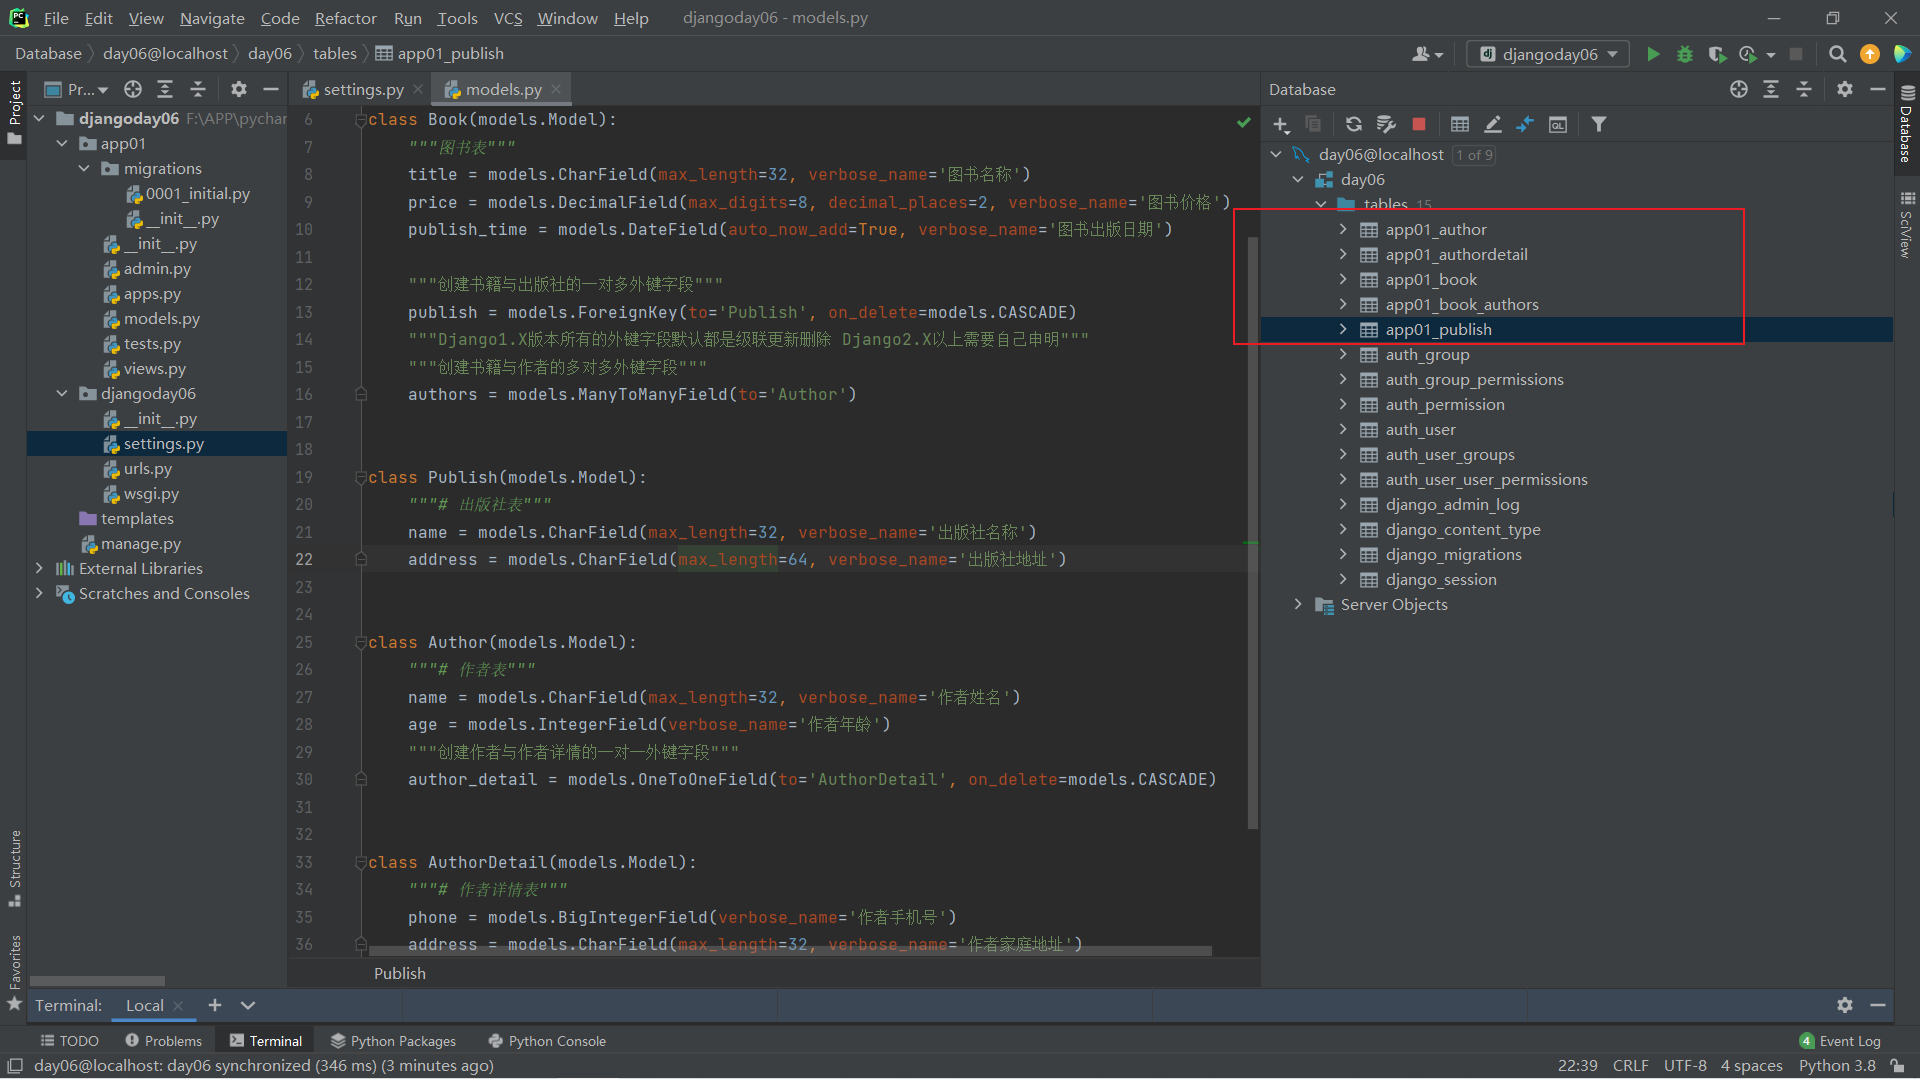Run the djangoday06 configuration
The height and width of the screenshot is (1079, 1920).
1653,54
